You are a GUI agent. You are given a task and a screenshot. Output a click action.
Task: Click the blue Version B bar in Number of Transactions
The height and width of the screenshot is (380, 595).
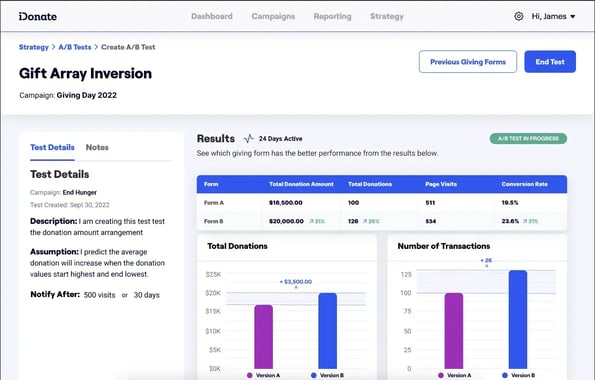tap(518, 319)
